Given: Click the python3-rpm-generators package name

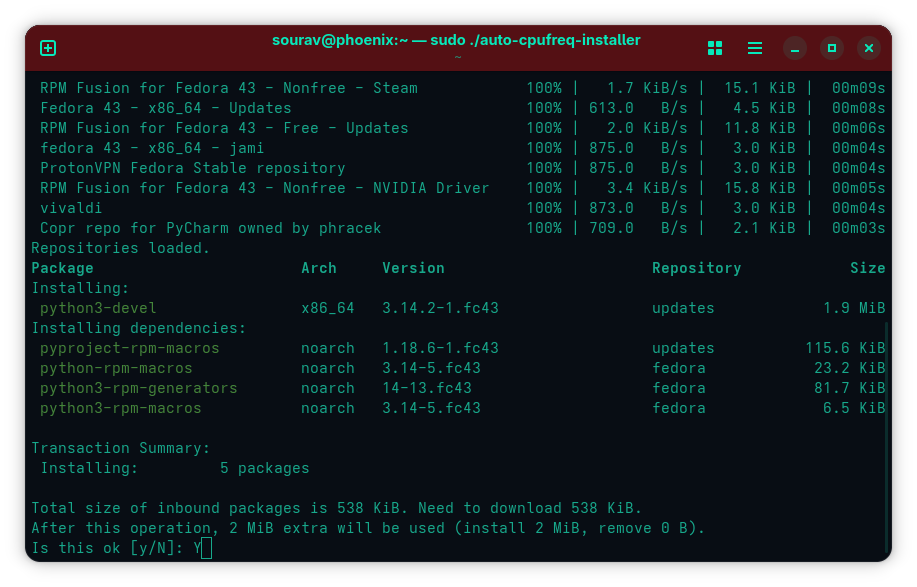Looking at the screenshot, I should point(138,388).
